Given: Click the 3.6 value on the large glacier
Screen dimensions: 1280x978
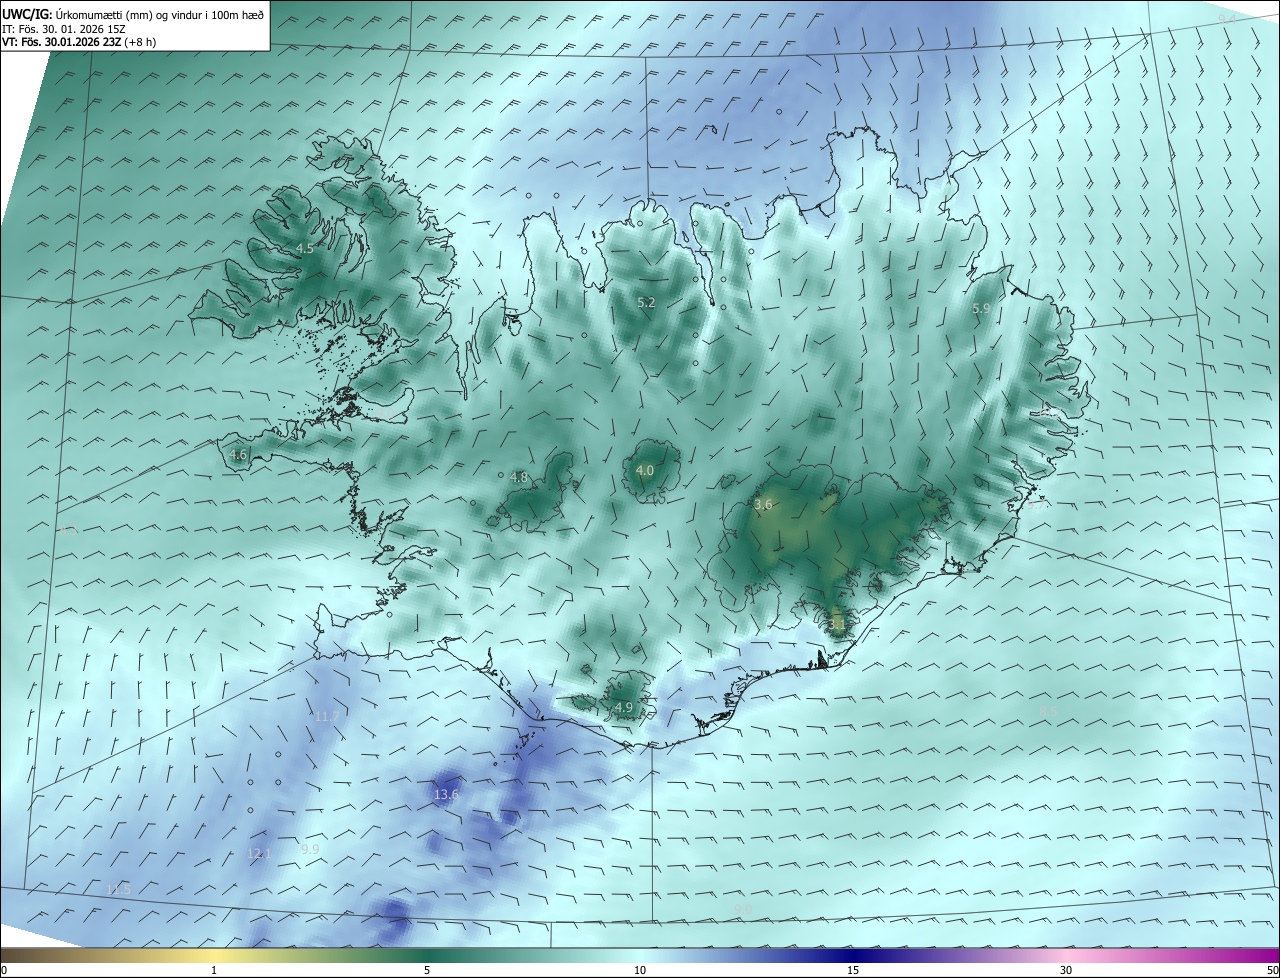Looking at the screenshot, I should tap(763, 505).
